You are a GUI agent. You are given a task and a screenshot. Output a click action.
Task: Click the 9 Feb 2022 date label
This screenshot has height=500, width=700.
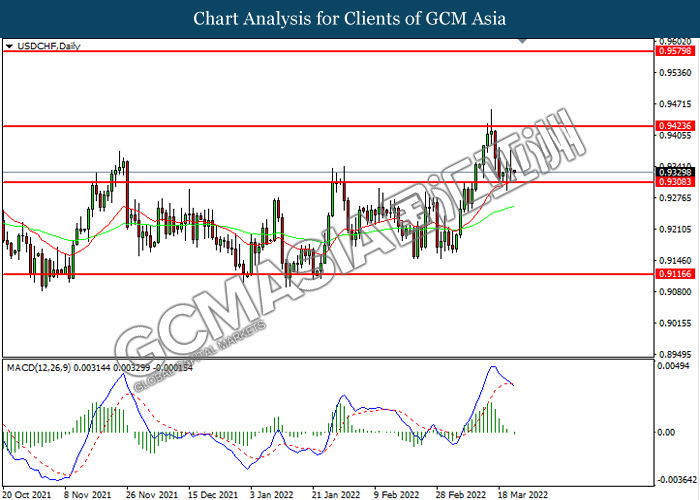(x=397, y=495)
